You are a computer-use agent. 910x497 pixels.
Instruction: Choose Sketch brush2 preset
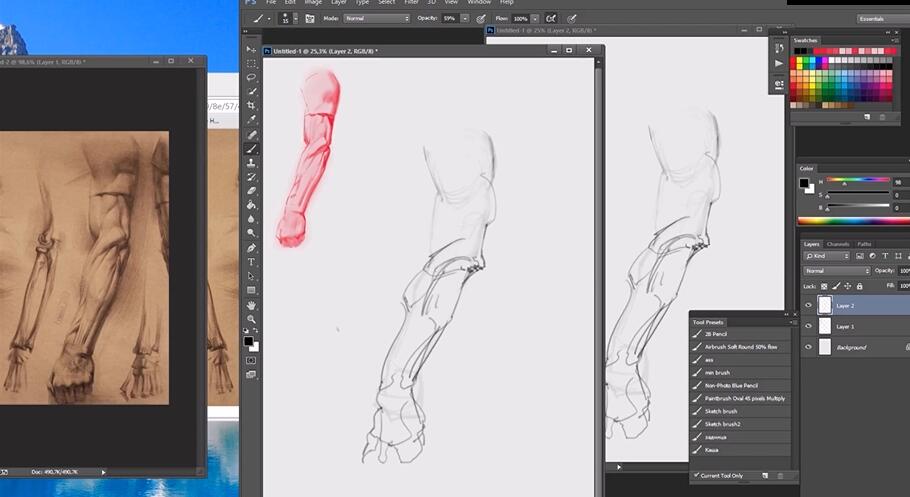tap(741, 424)
